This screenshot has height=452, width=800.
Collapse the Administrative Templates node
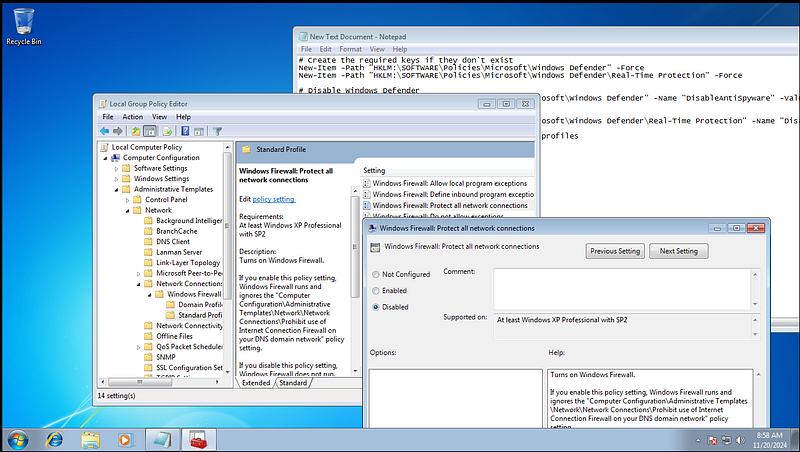coord(116,190)
